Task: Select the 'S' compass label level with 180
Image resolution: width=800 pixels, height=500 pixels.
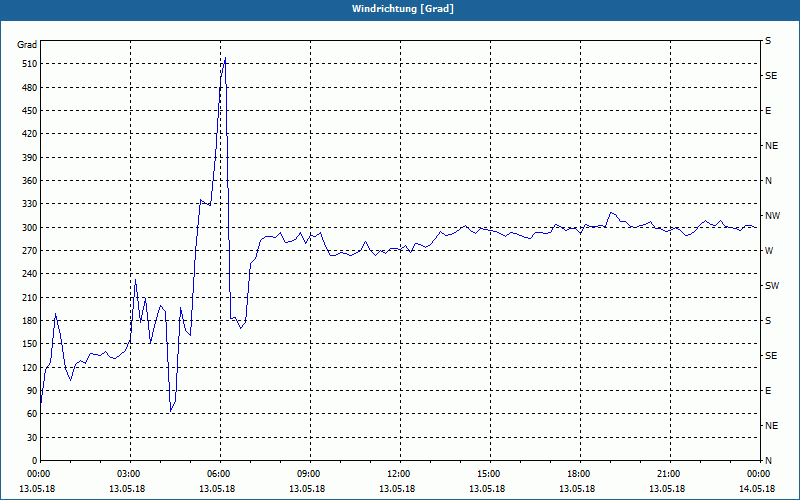Action: pos(768,321)
